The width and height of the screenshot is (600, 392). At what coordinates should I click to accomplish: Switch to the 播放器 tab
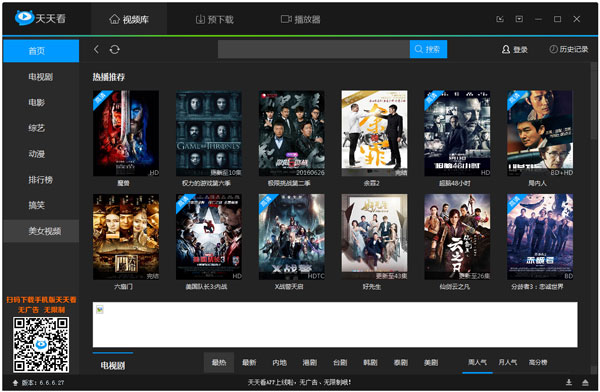click(301, 19)
